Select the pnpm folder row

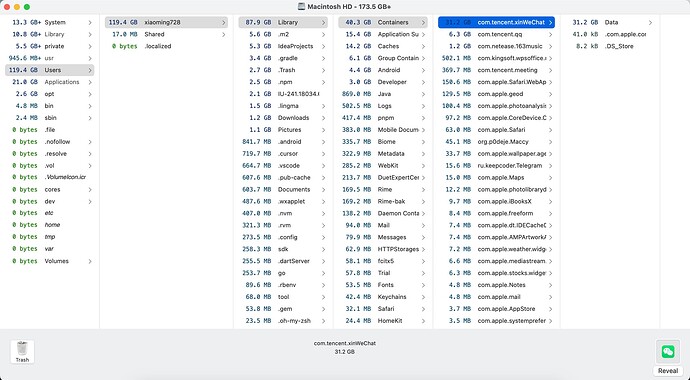(x=383, y=118)
